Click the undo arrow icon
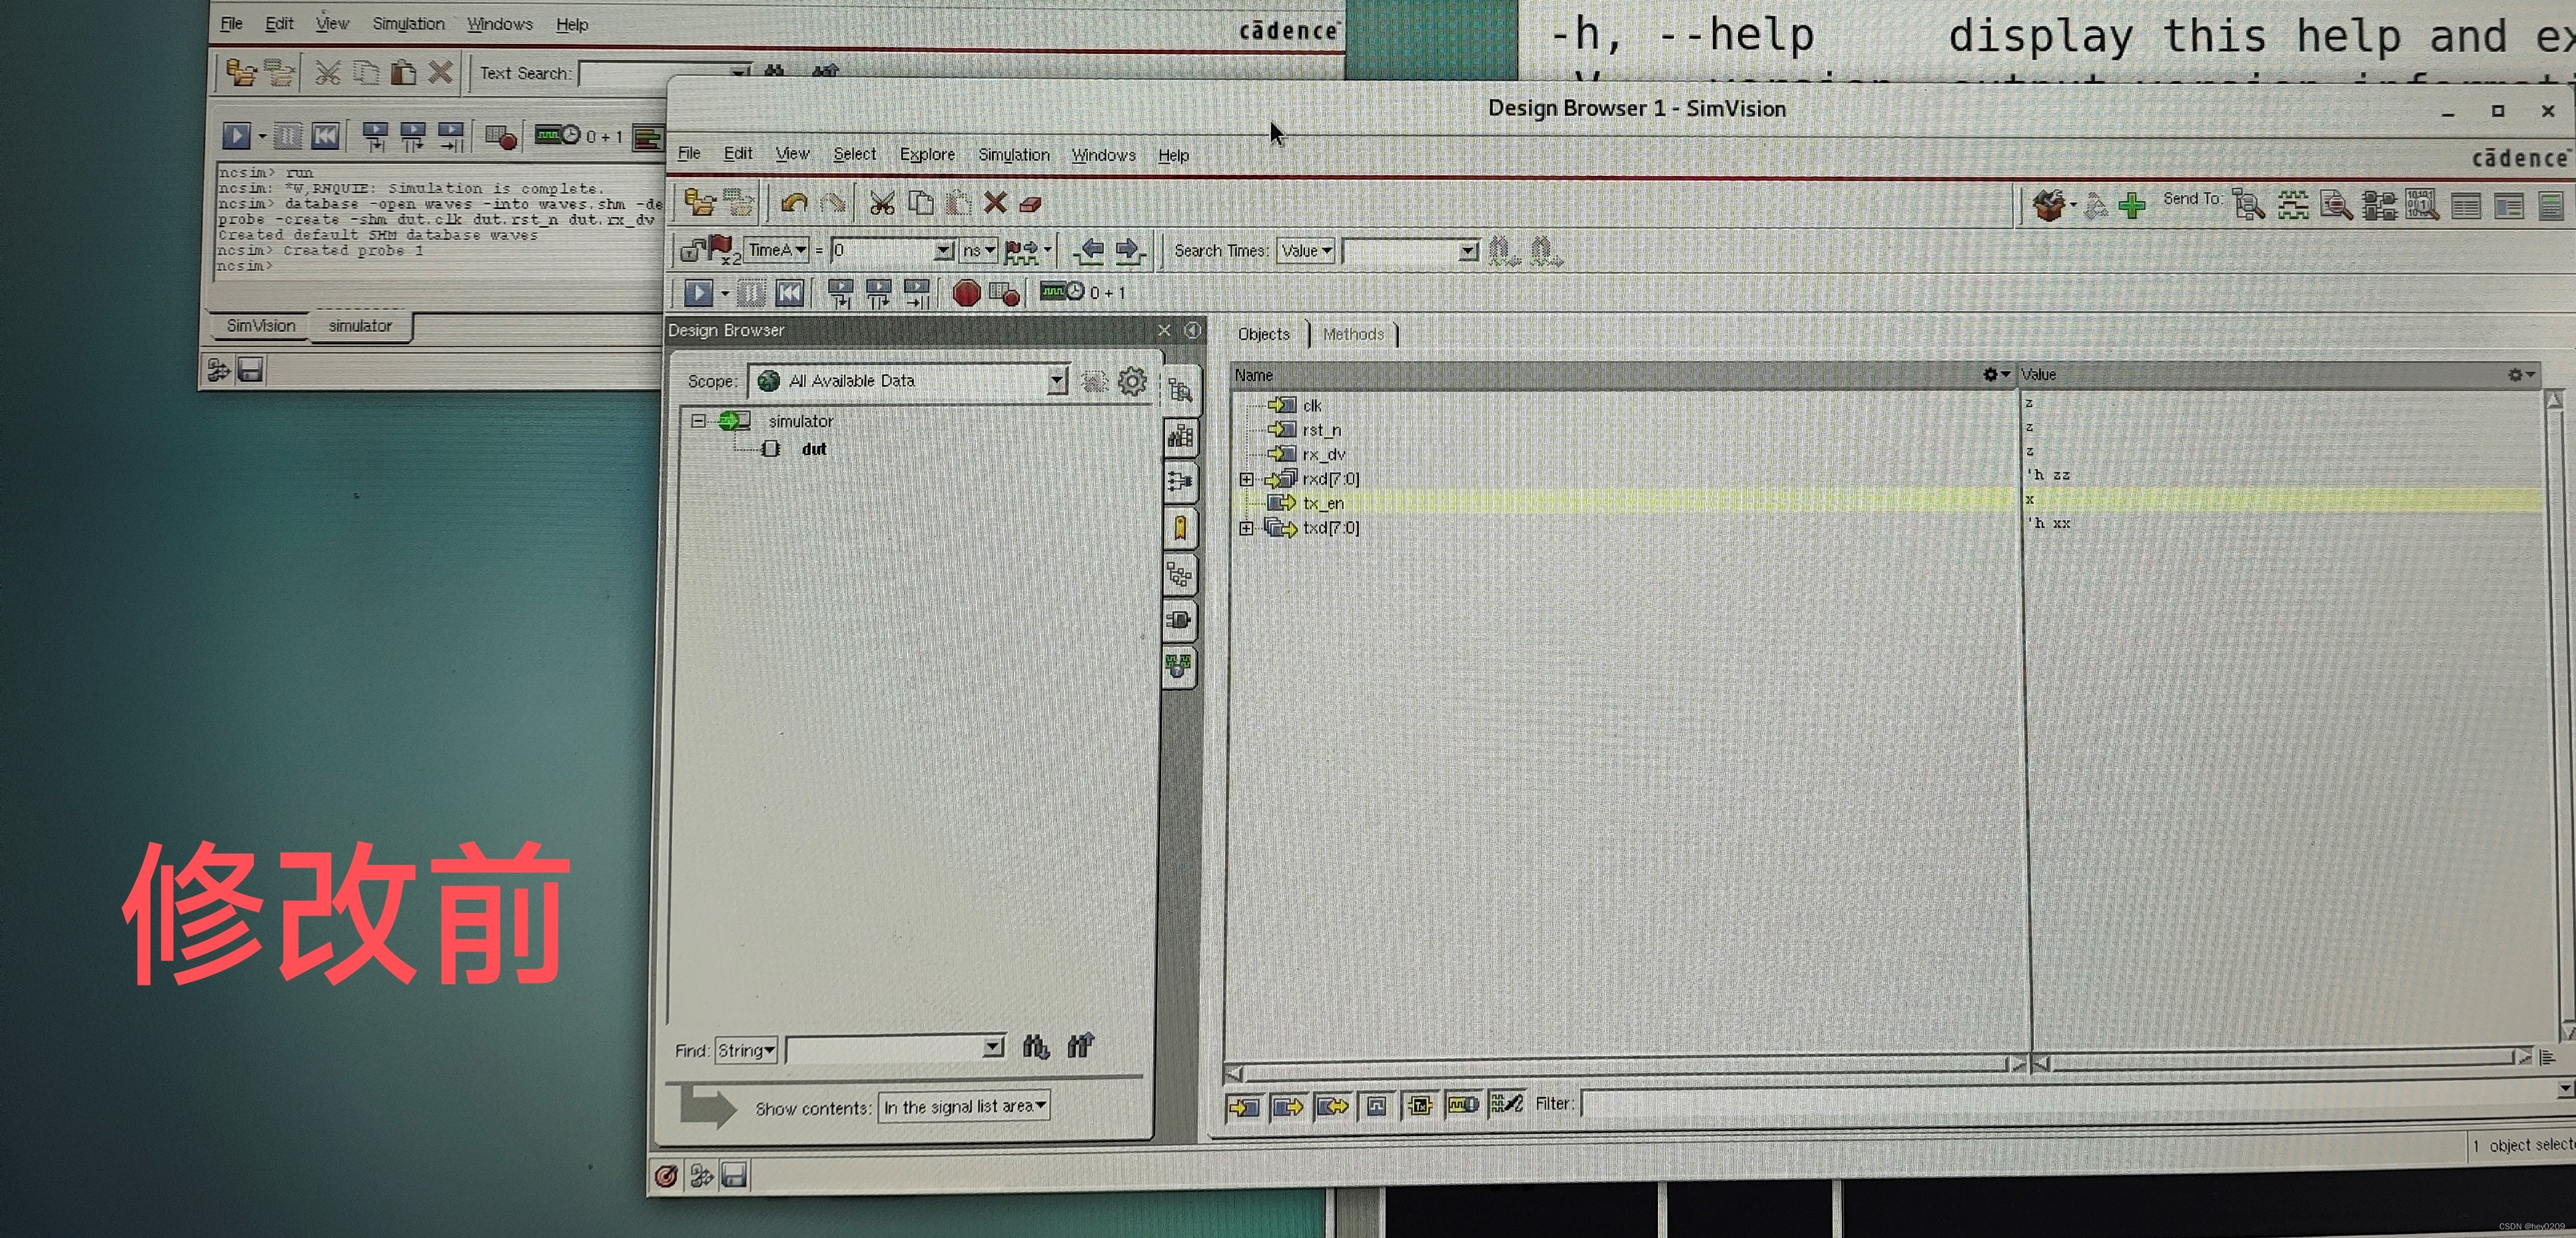 coord(795,204)
